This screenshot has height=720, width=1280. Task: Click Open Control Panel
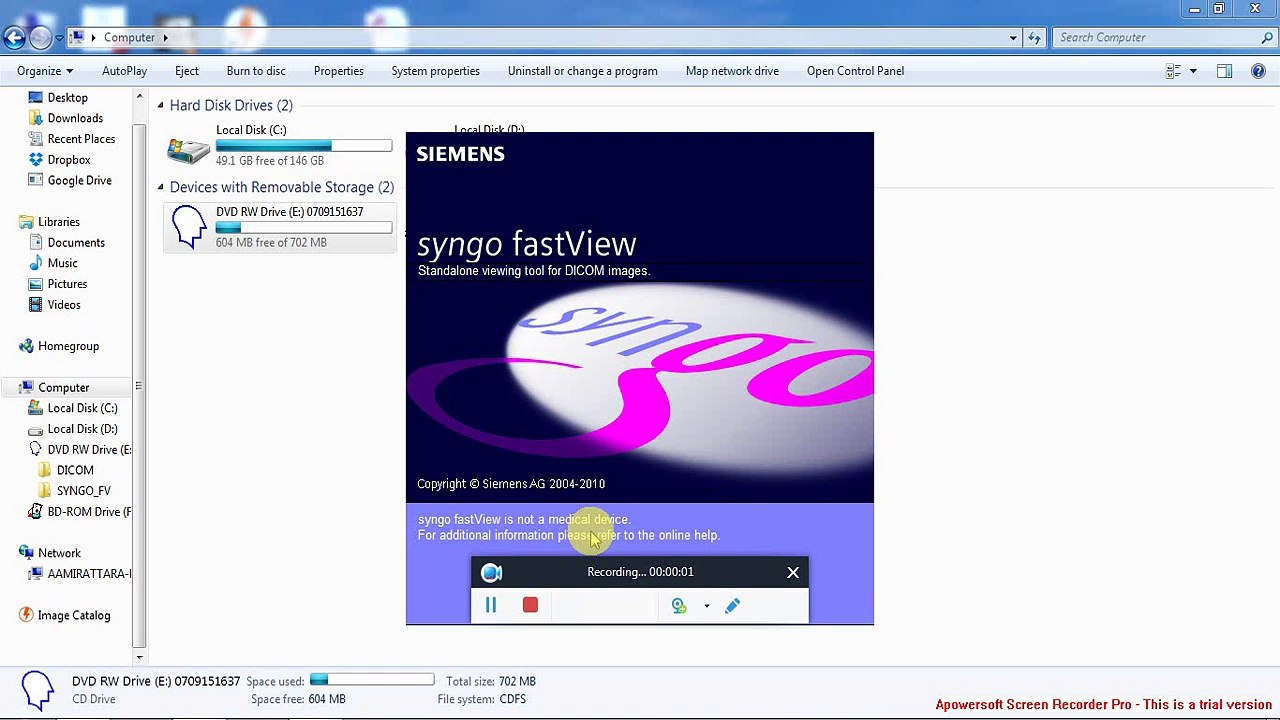(855, 71)
